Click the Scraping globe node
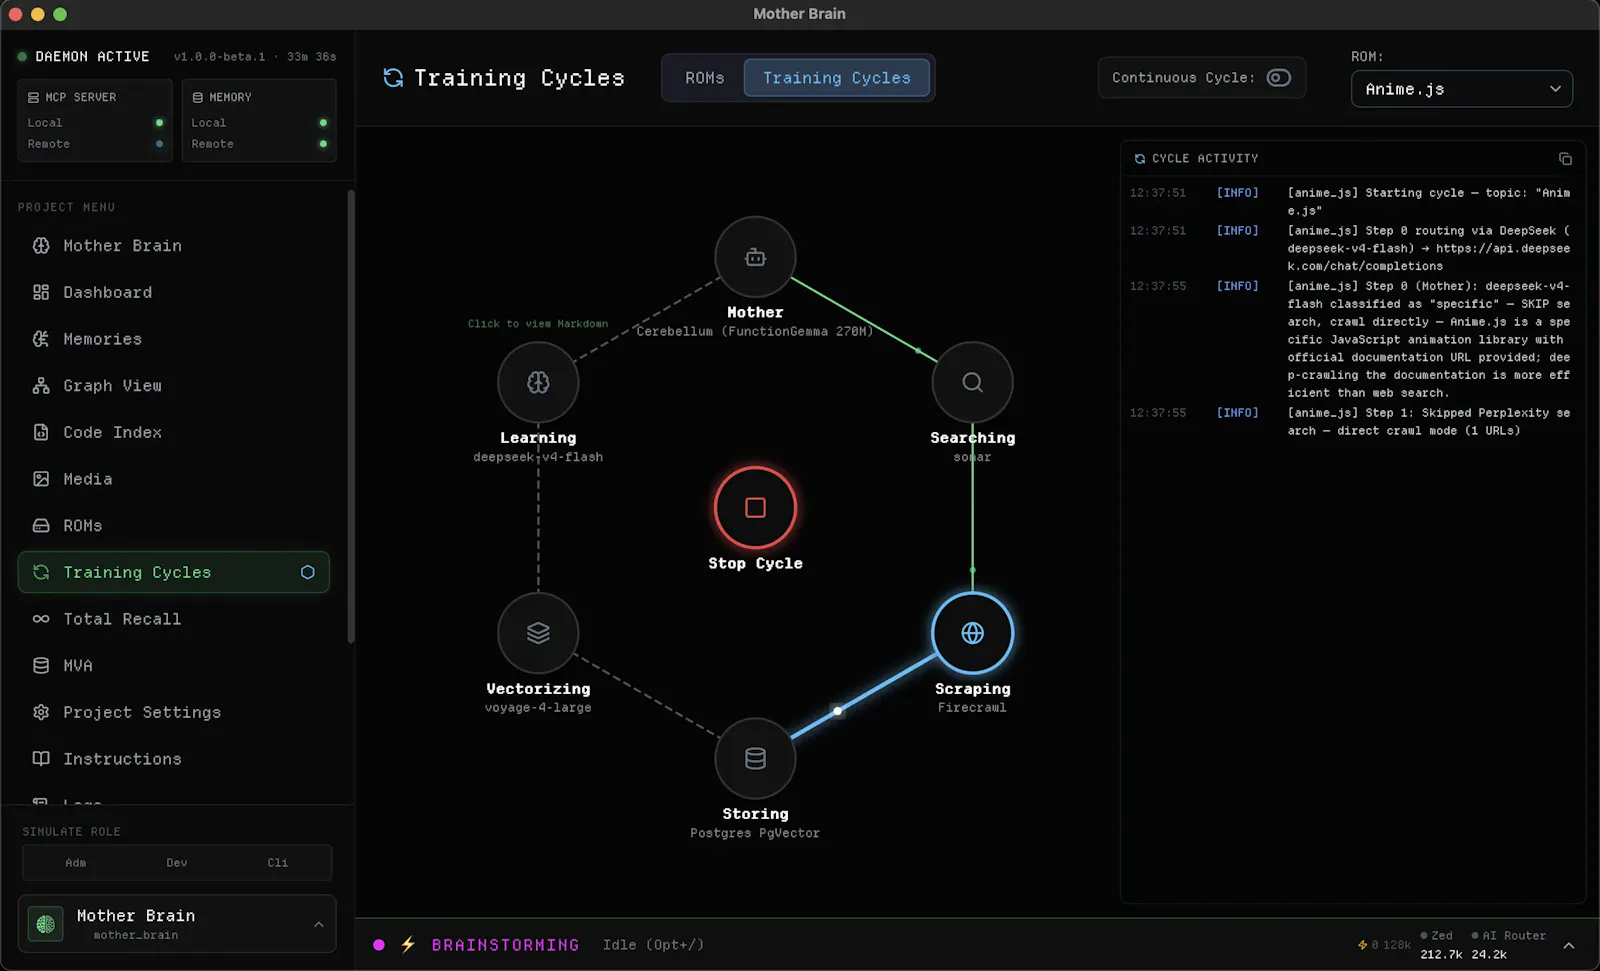The height and width of the screenshot is (971, 1600). pos(972,633)
